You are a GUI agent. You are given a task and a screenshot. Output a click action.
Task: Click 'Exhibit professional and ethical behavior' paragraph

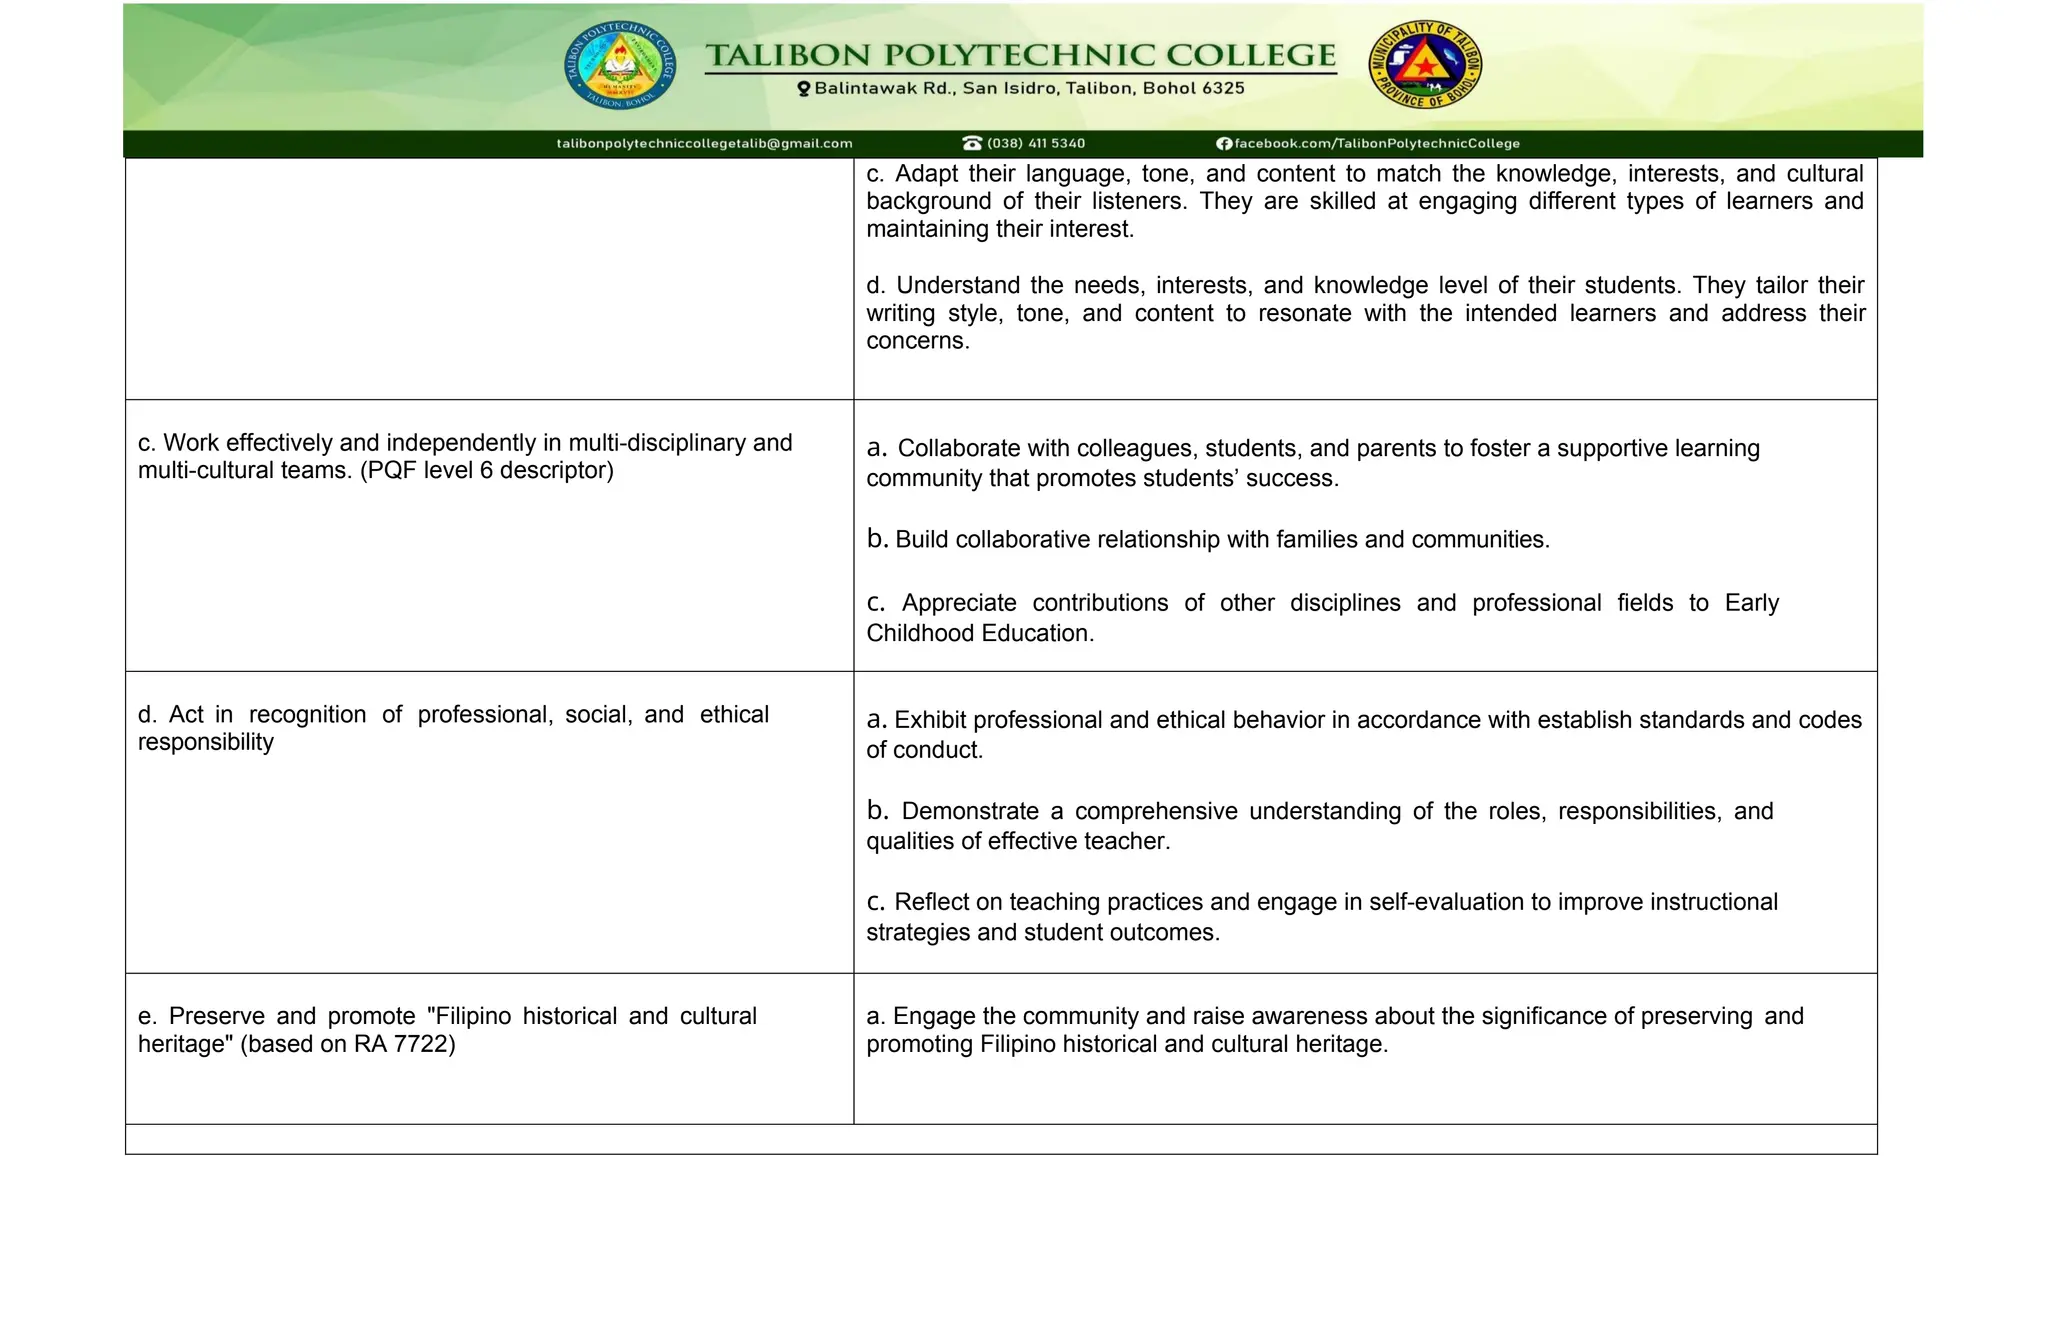pyautogui.click(x=1363, y=734)
